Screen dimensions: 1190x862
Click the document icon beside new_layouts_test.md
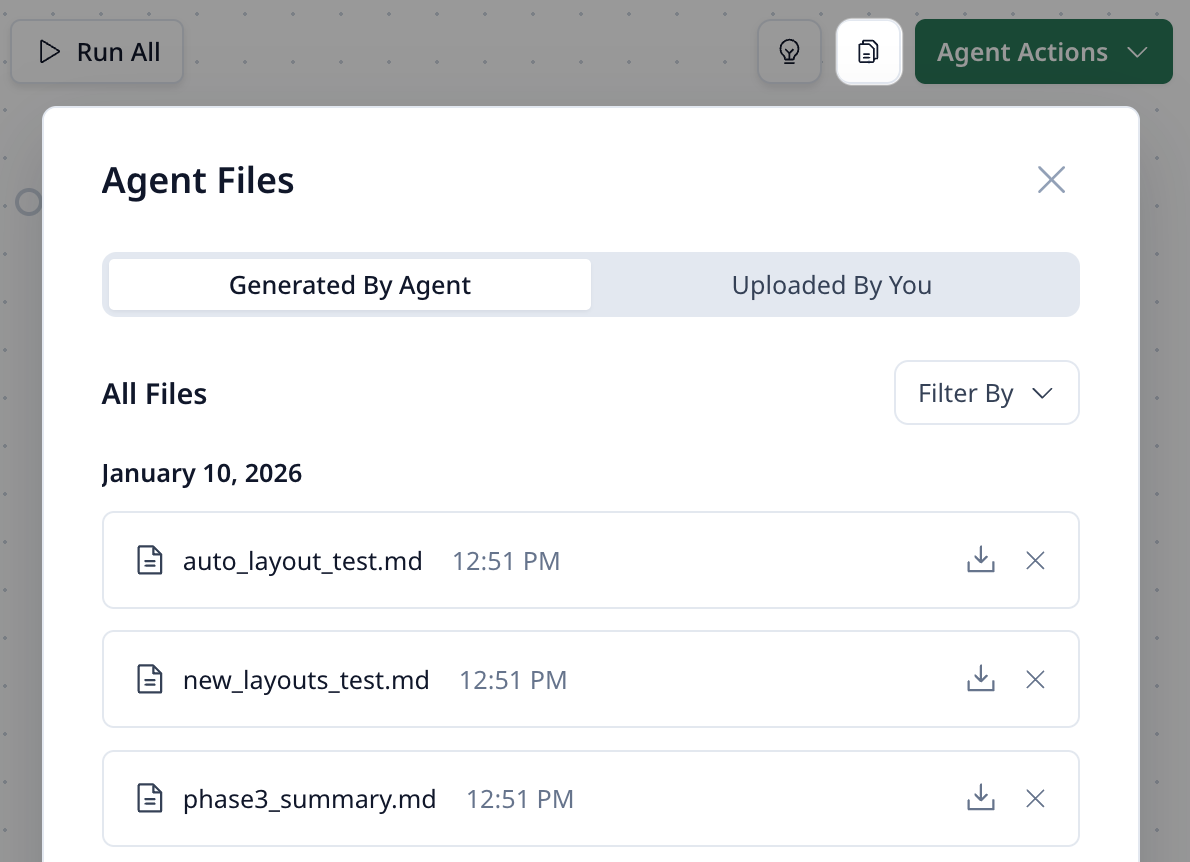[x=149, y=681]
